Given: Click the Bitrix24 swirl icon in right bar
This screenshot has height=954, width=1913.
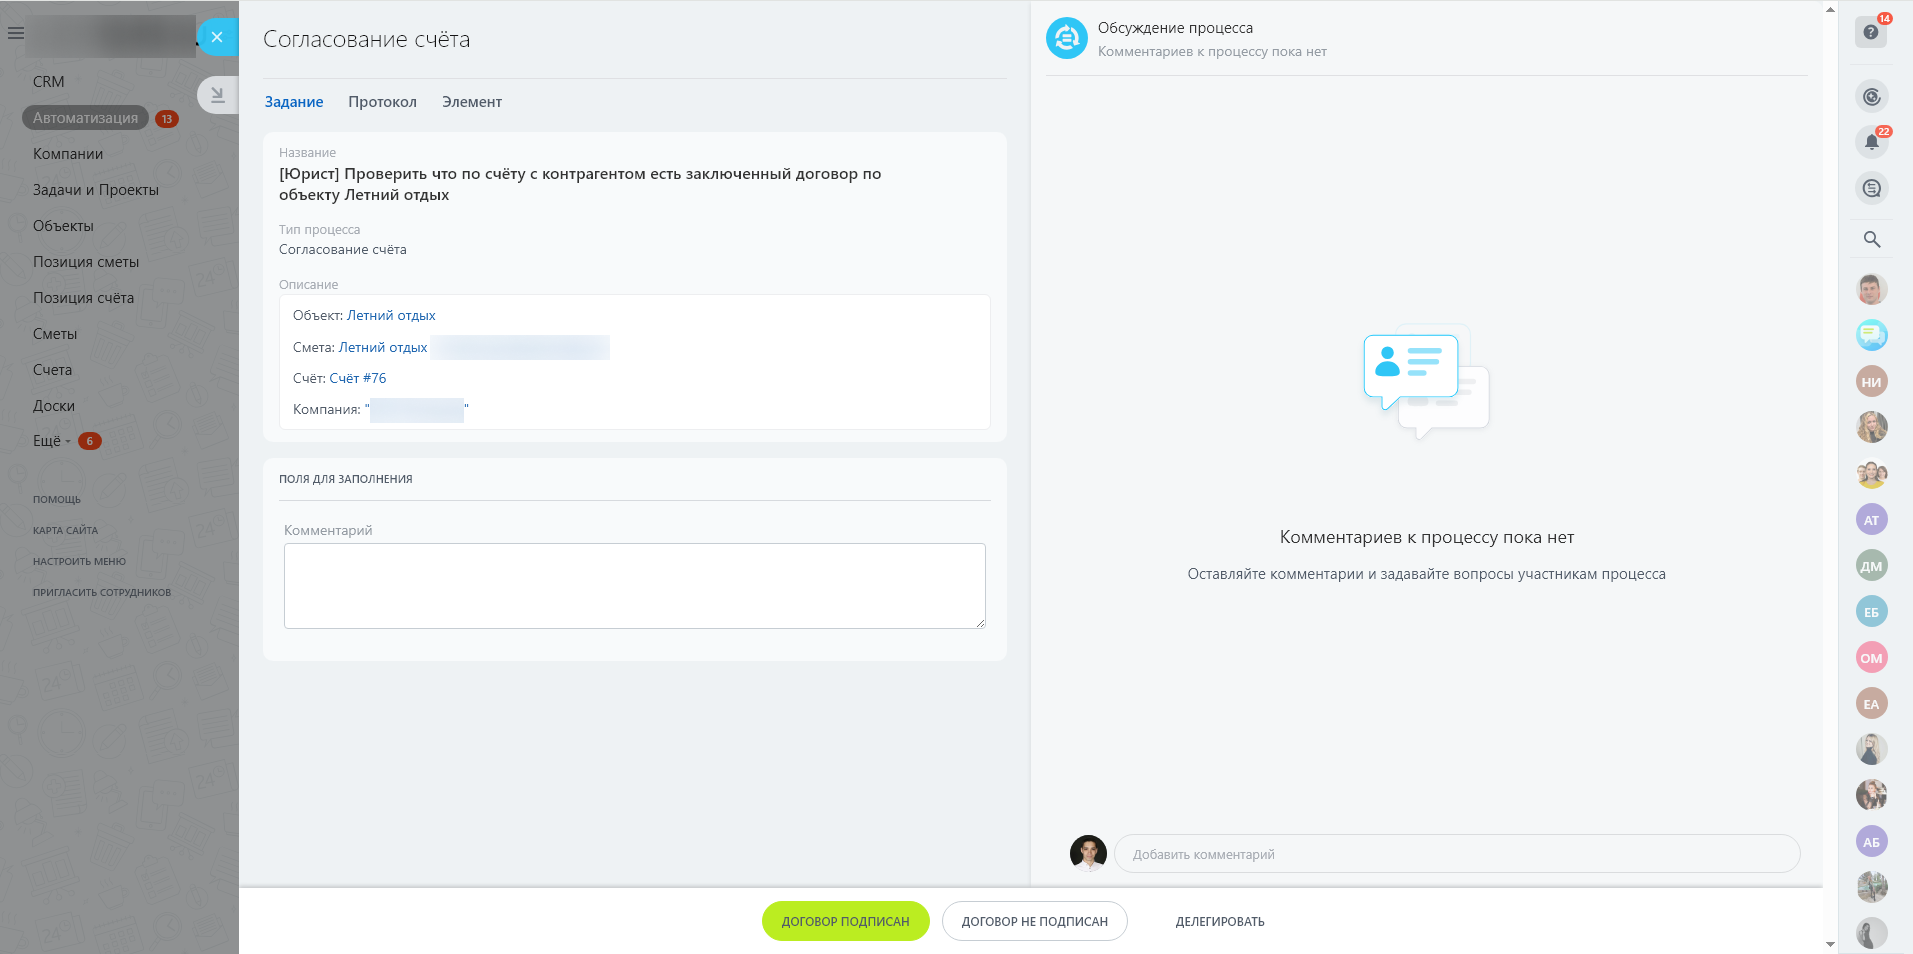Looking at the screenshot, I should pos(1871,96).
